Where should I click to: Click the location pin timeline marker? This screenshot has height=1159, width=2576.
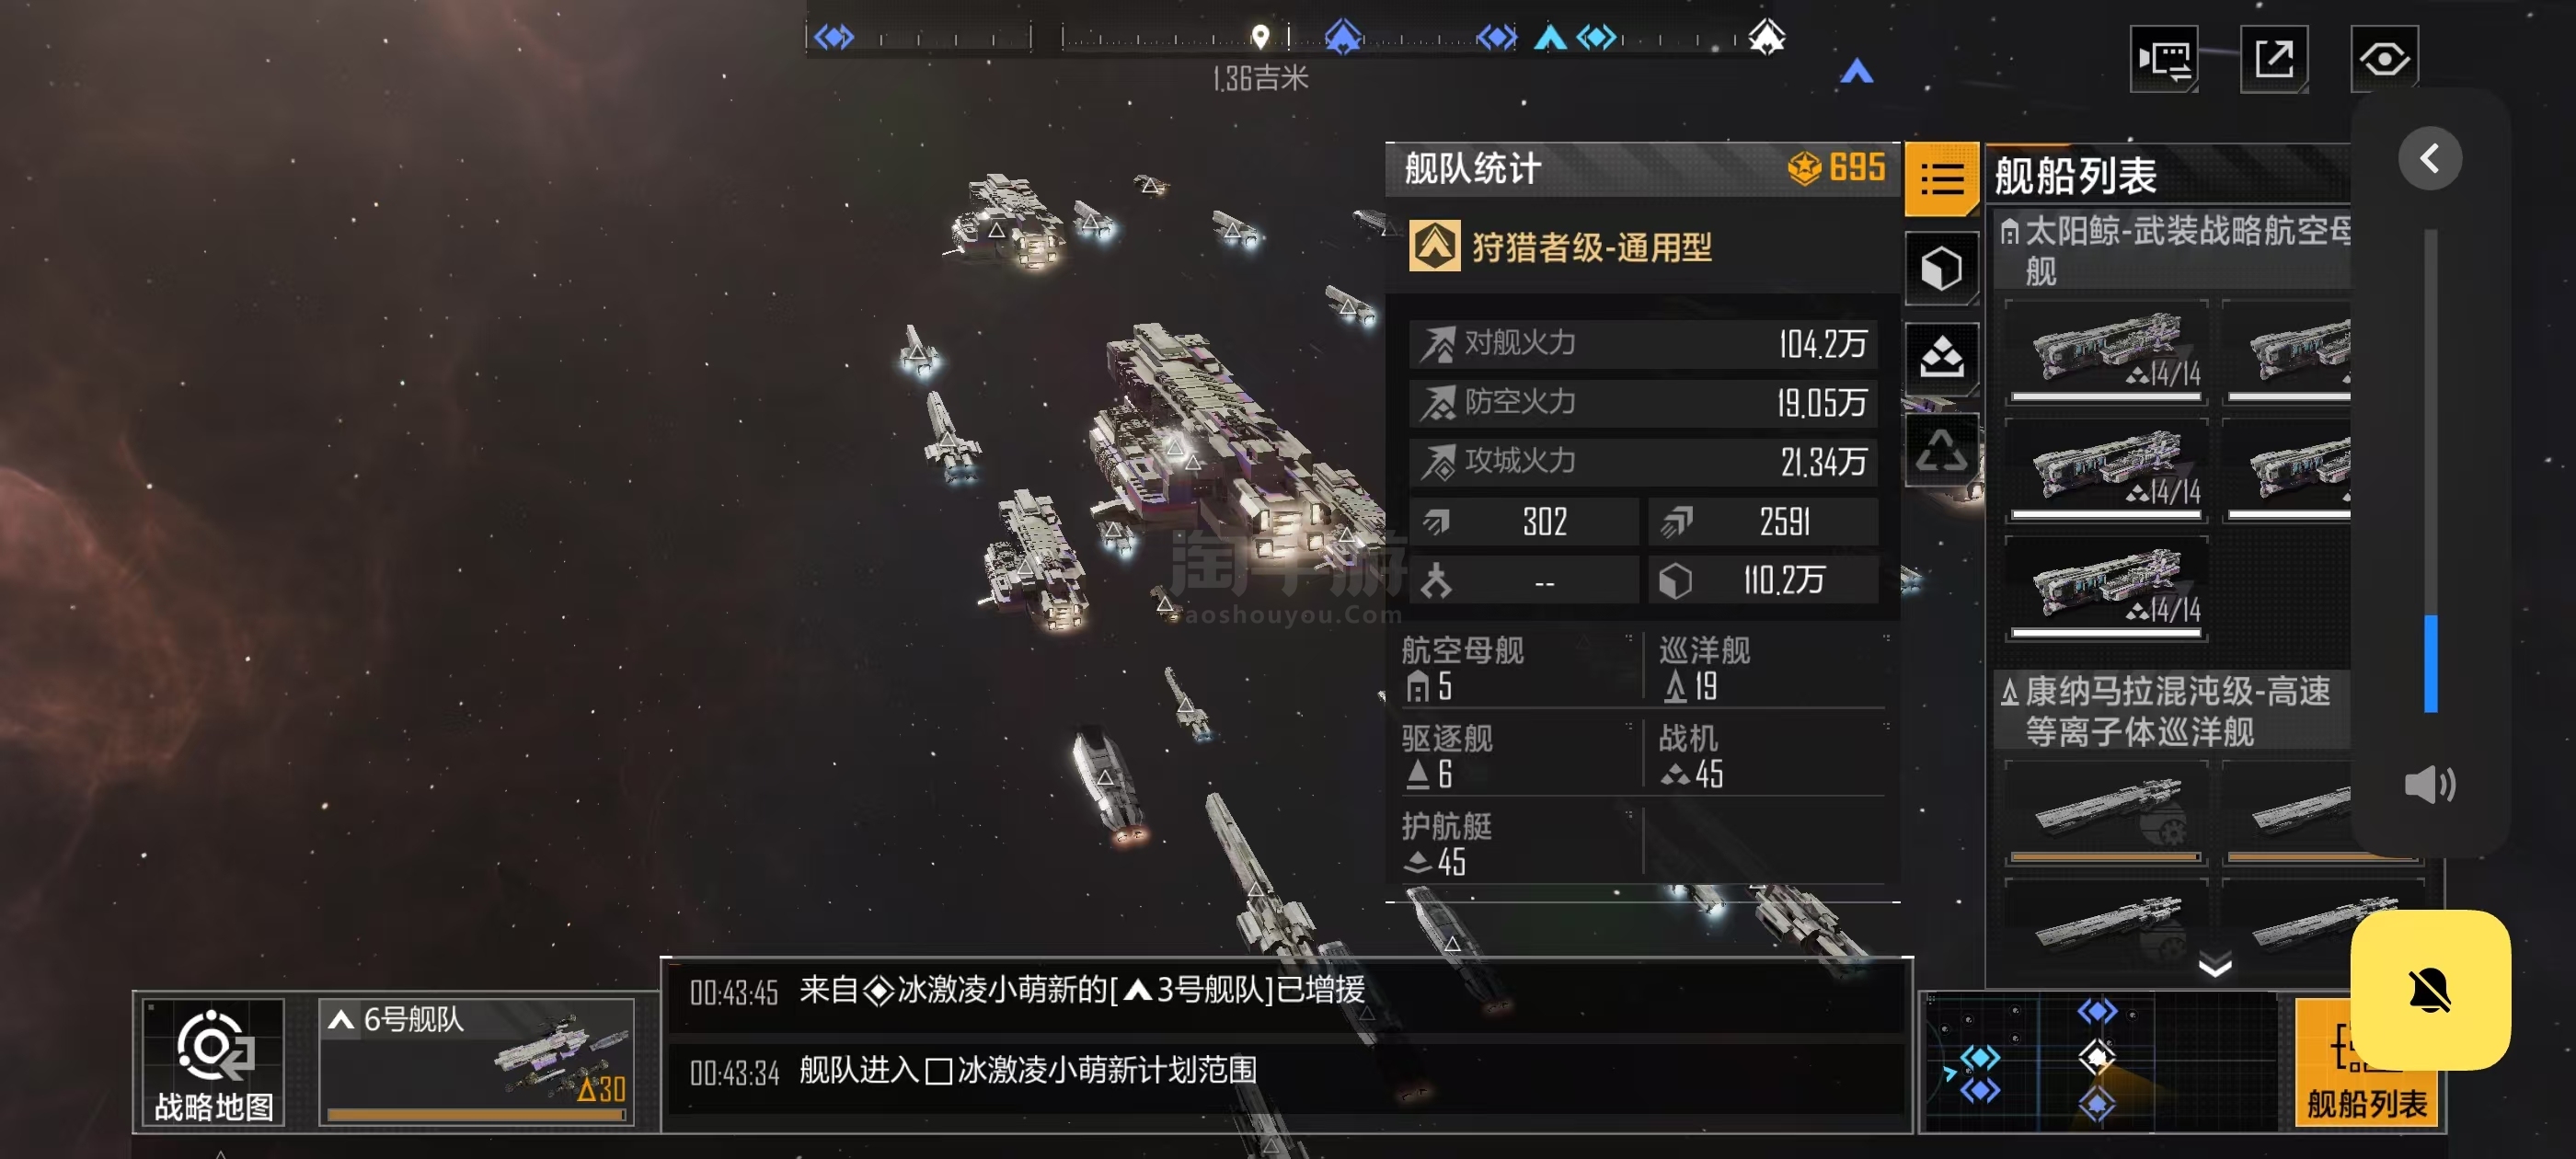coord(1260,37)
